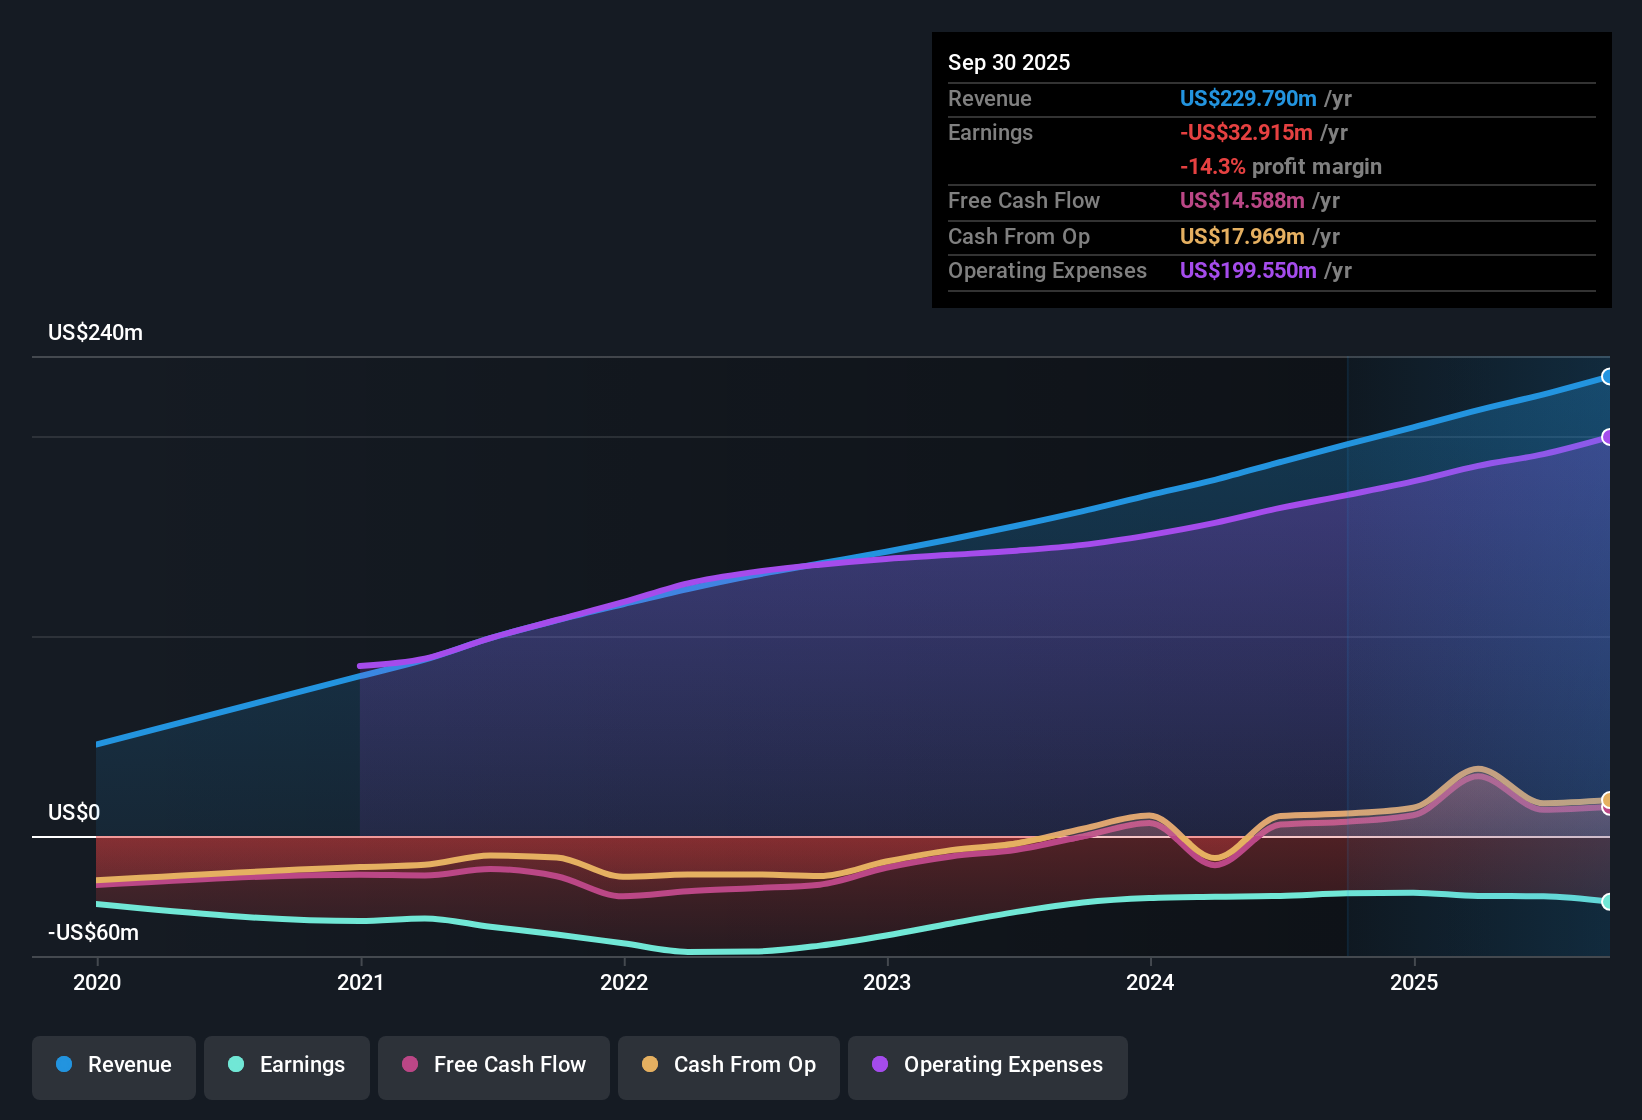Click the Operating Expenses endpoint circle marker
The height and width of the screenshot is (1120, 1642).
coord(1608,437)
